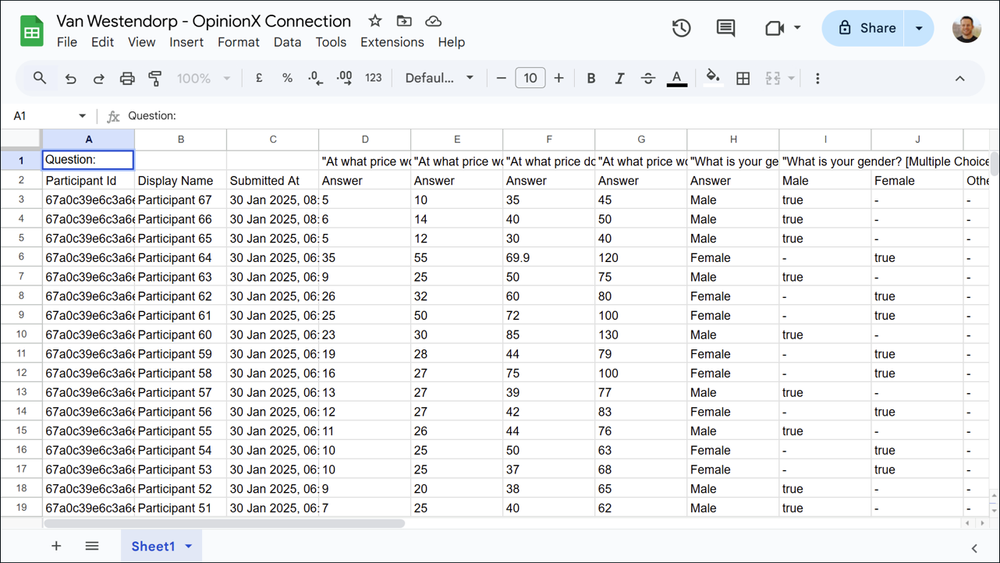The image size is (1000, 563).
Task: Select cell Participant 64
Action: pos(180,258)
